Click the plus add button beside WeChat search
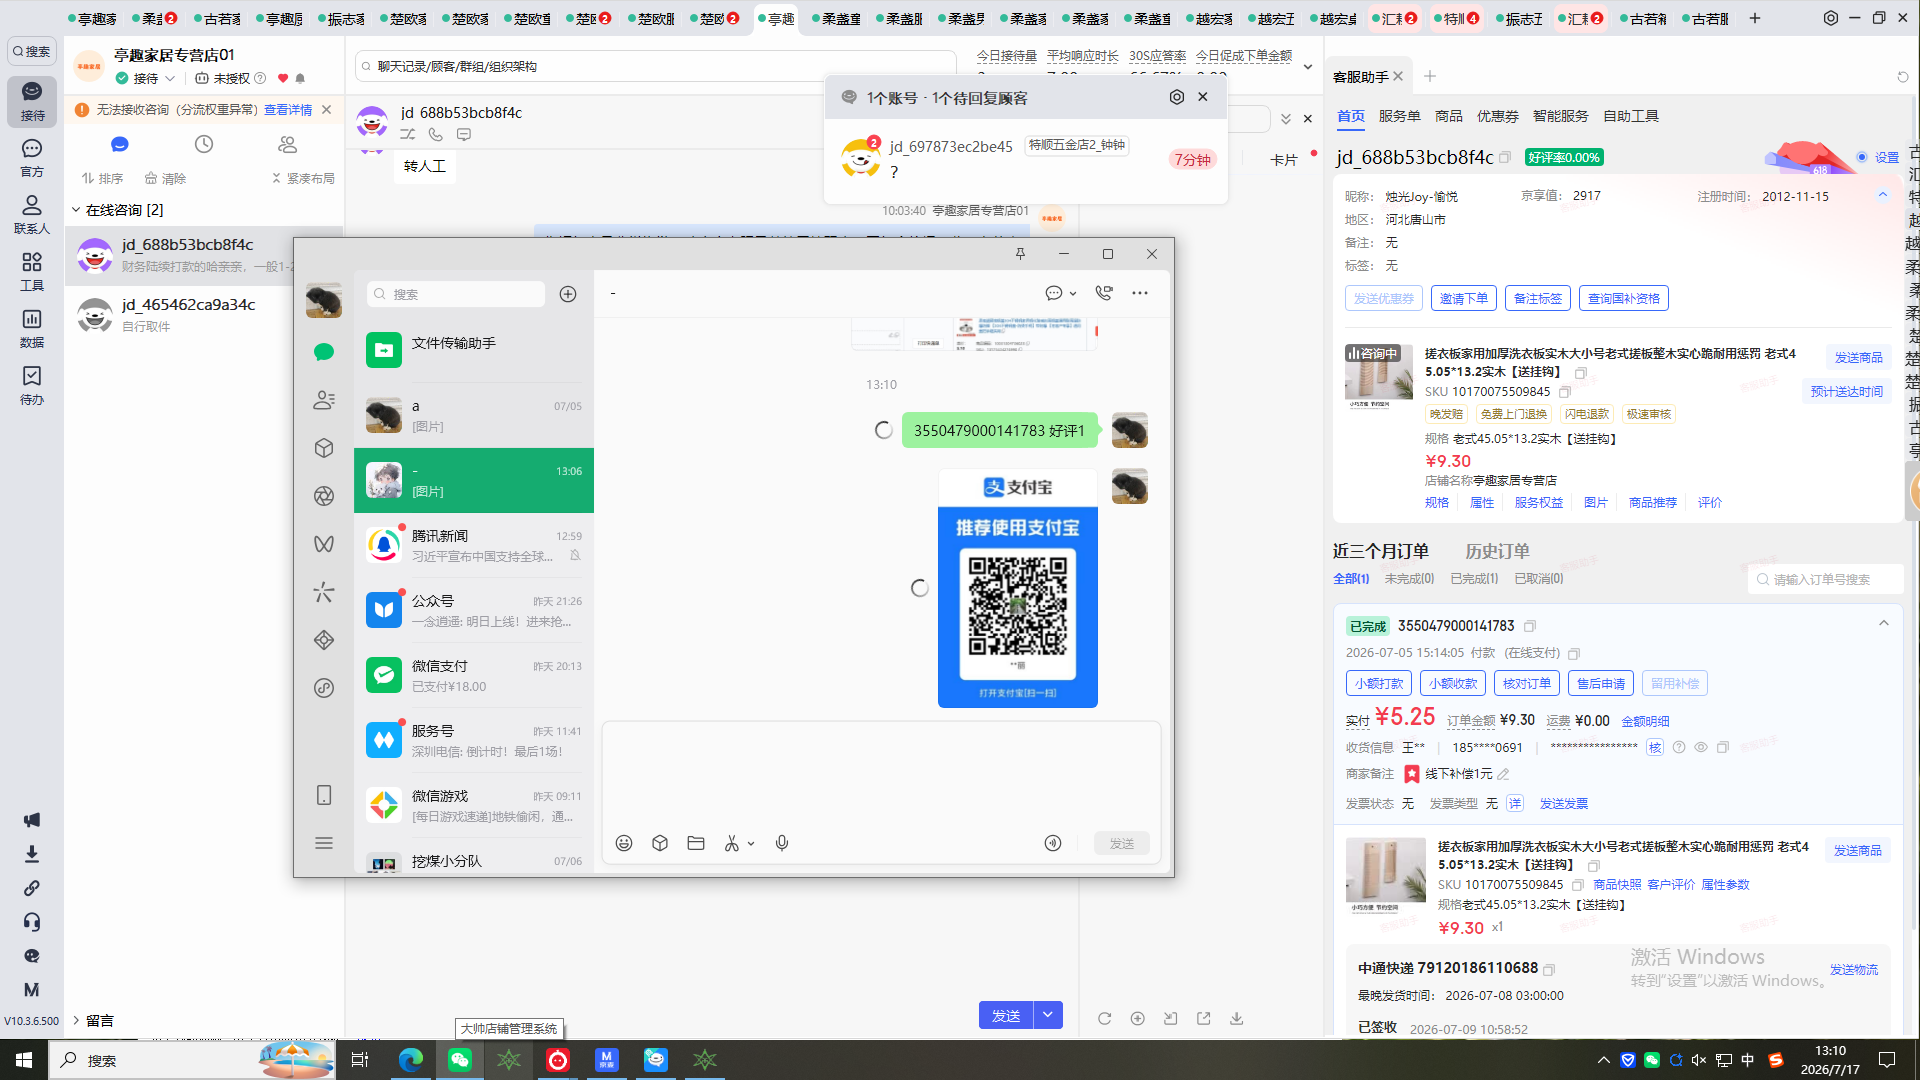1920x1080 pixels. pyautogui.click(x=568, y=294)
